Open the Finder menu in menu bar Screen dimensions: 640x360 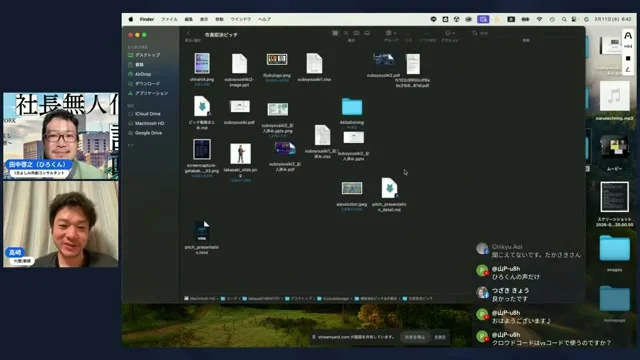coord(147,19)
